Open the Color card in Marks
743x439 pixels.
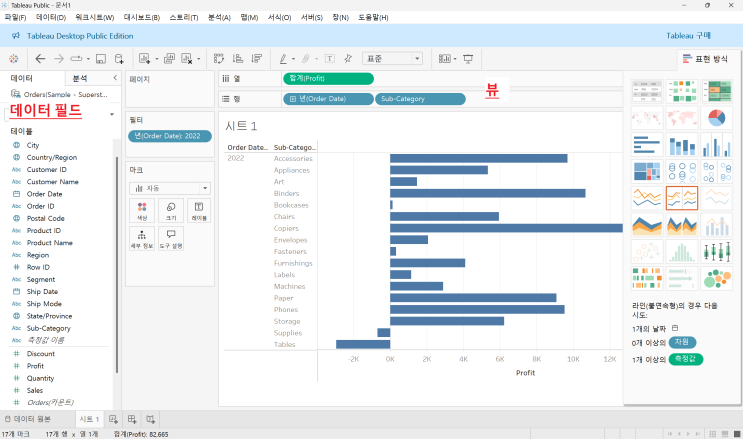pyautogui.click(x=142, y=210)
